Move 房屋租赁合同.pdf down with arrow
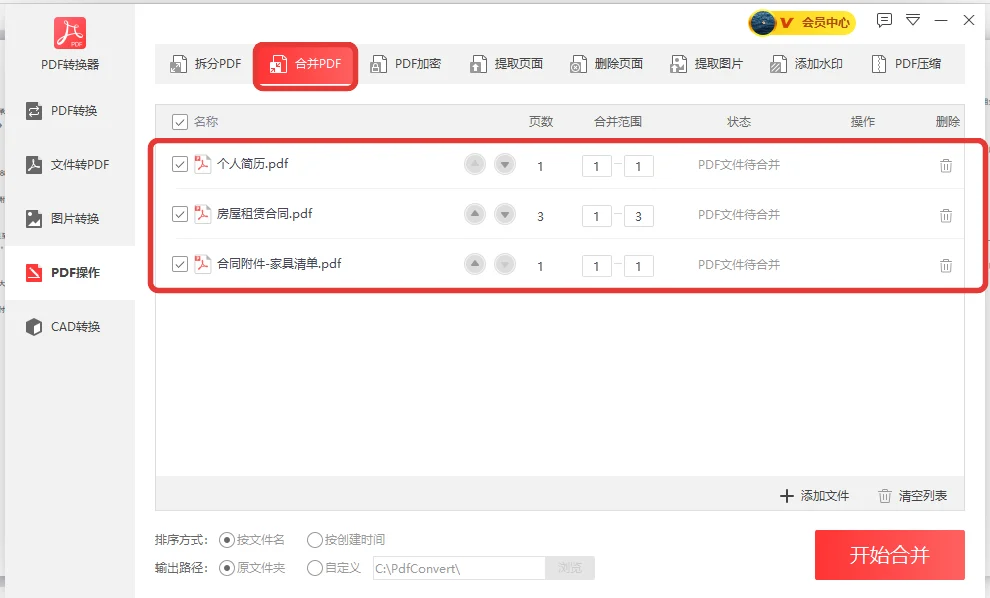 (504, 214)
